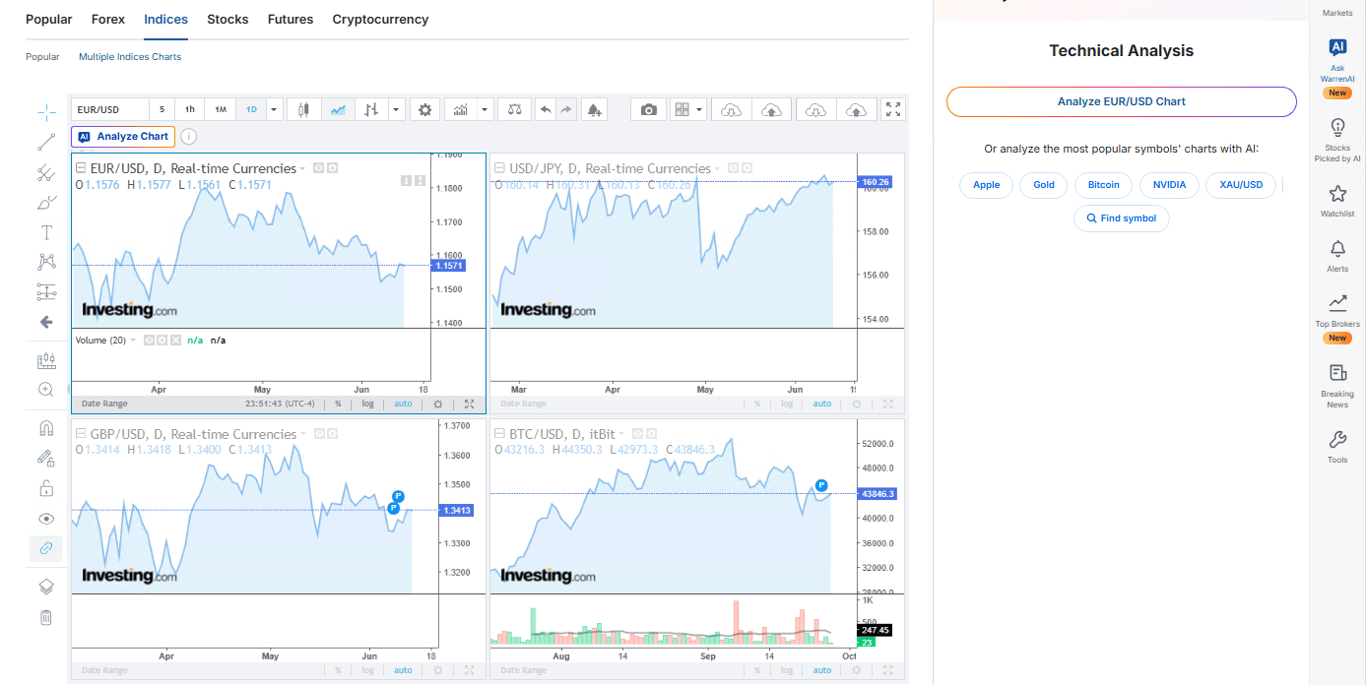Open compare symbols scales icon
The width and height of the screenshot is (1366, 685).
(x=515, y=110)
